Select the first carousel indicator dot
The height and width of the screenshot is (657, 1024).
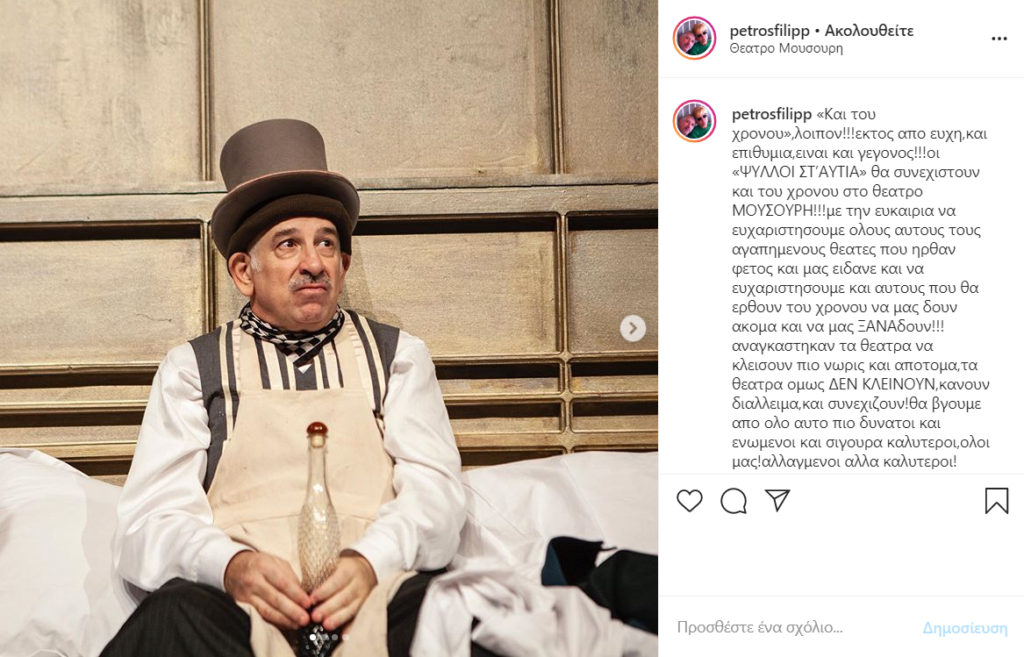click(313, 637)
